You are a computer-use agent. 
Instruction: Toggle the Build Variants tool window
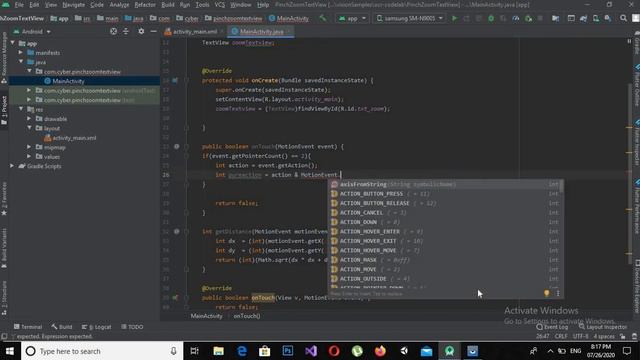point(4,247)
